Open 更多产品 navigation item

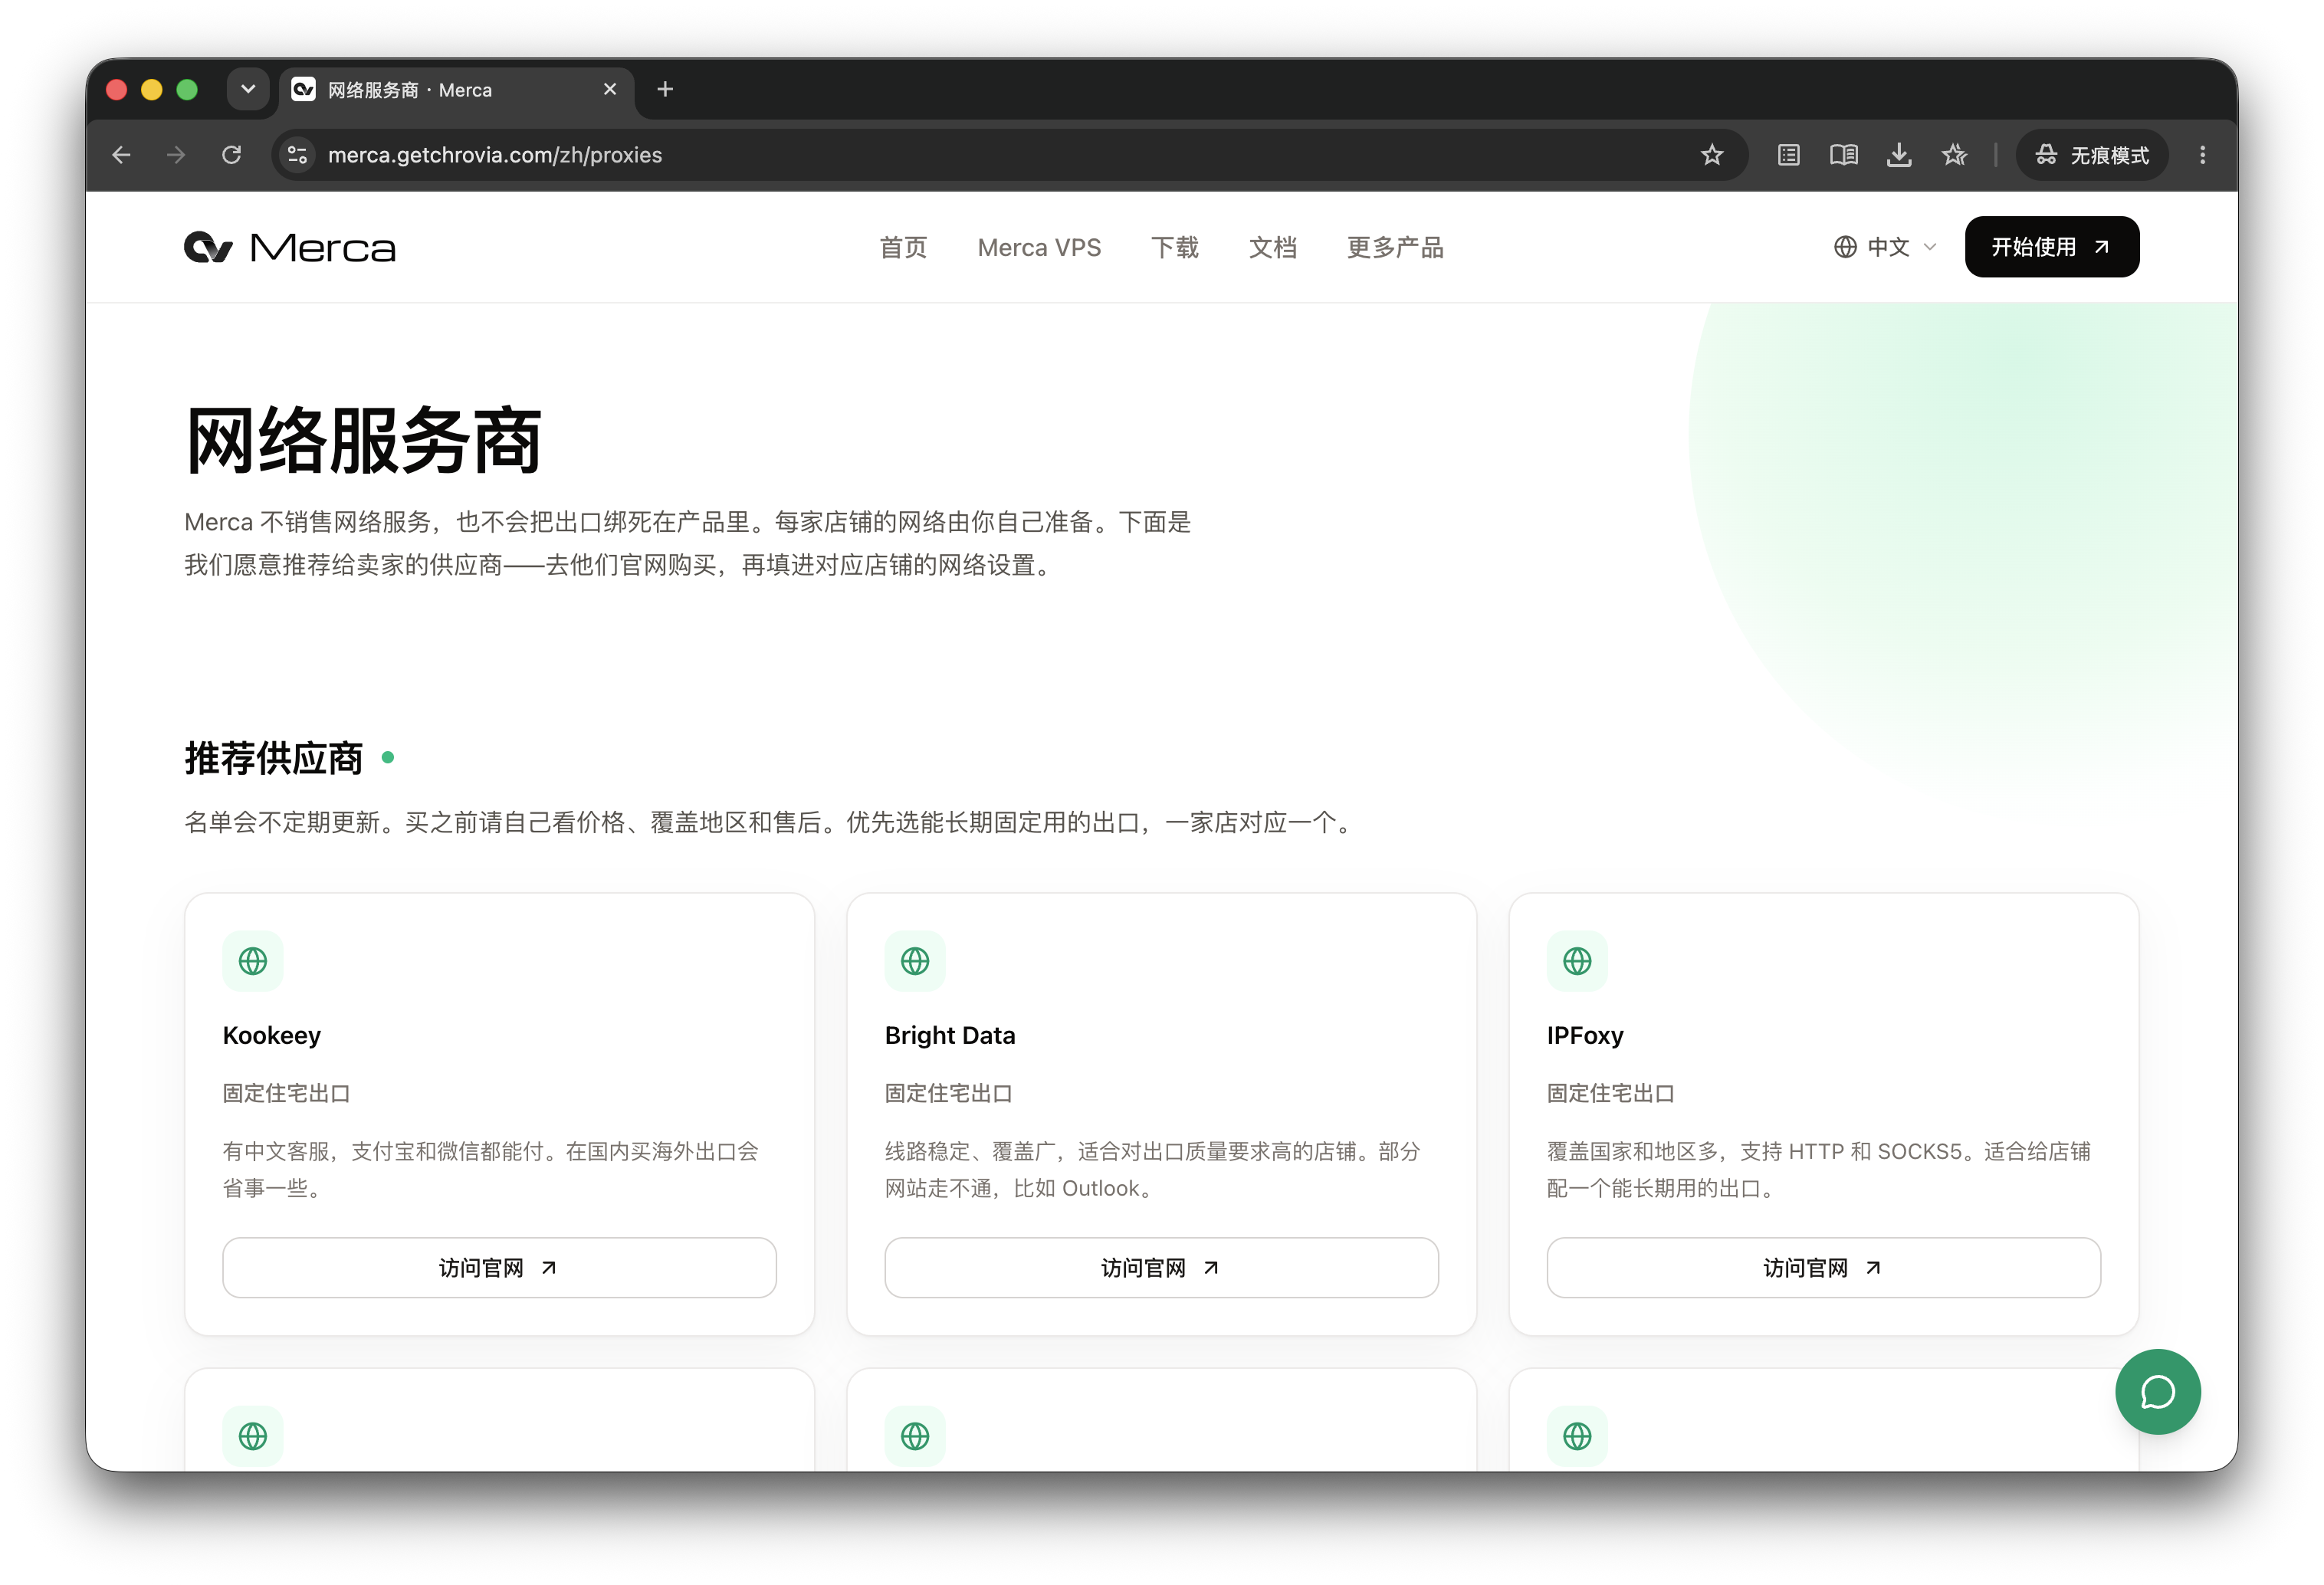click(1395, 247)
